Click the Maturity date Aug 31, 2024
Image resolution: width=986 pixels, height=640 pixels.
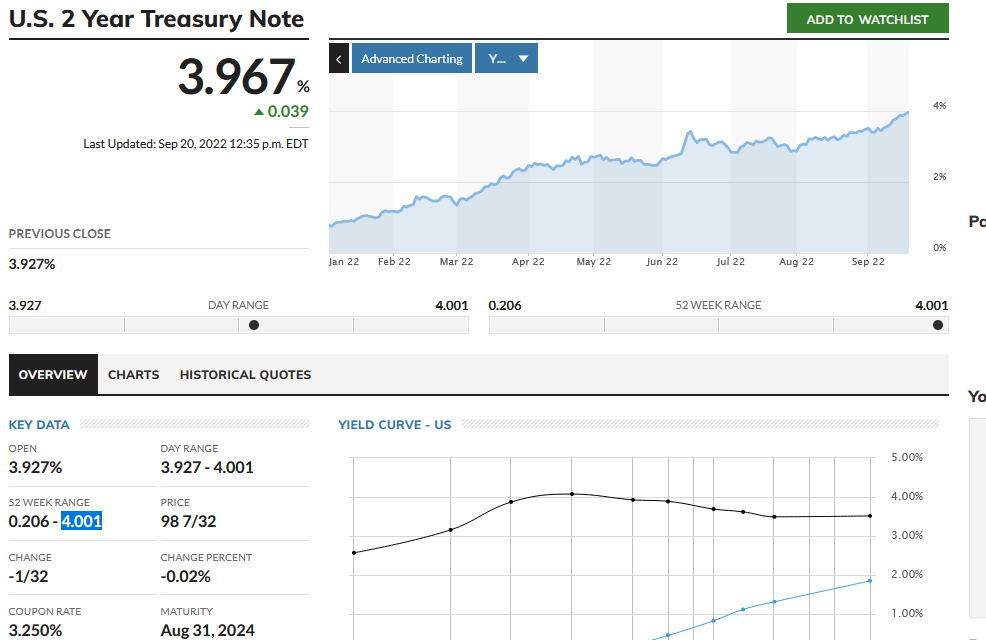click(x=207, y=630)
